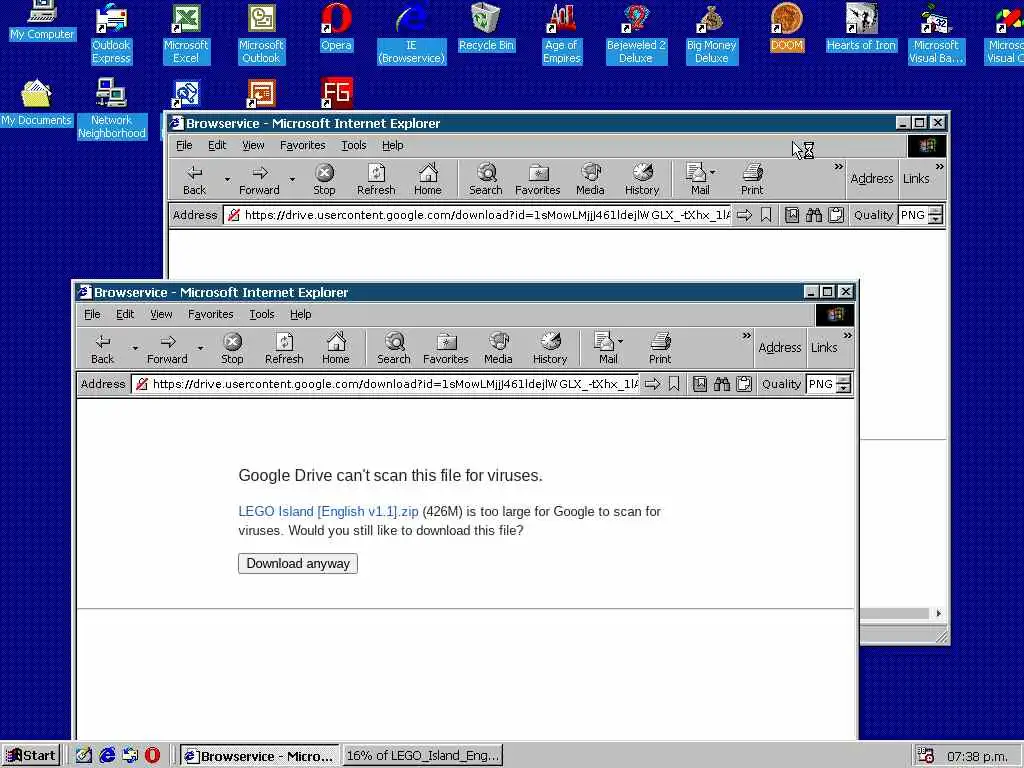This screenshot has width=1024, height=768.
Task: Open View menu in front Browservice window
Action: pos(161,314)
